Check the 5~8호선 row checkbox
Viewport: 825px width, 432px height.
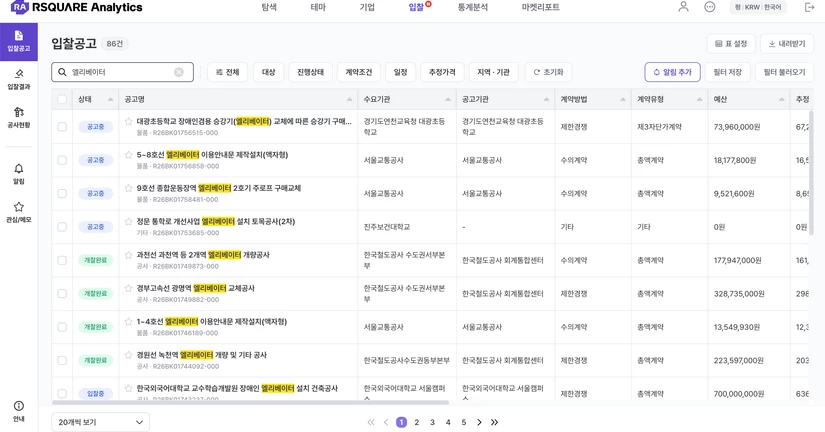click(62, 160)
